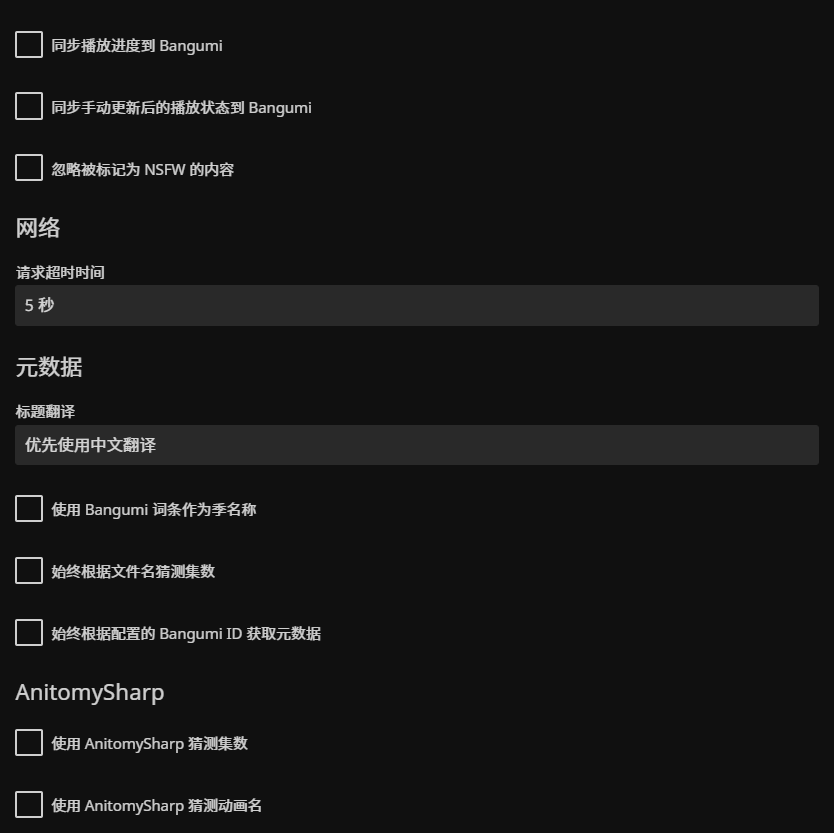点击「元数据」分区标题
Viewport: 834px width, 833px height.
[48, 367]
